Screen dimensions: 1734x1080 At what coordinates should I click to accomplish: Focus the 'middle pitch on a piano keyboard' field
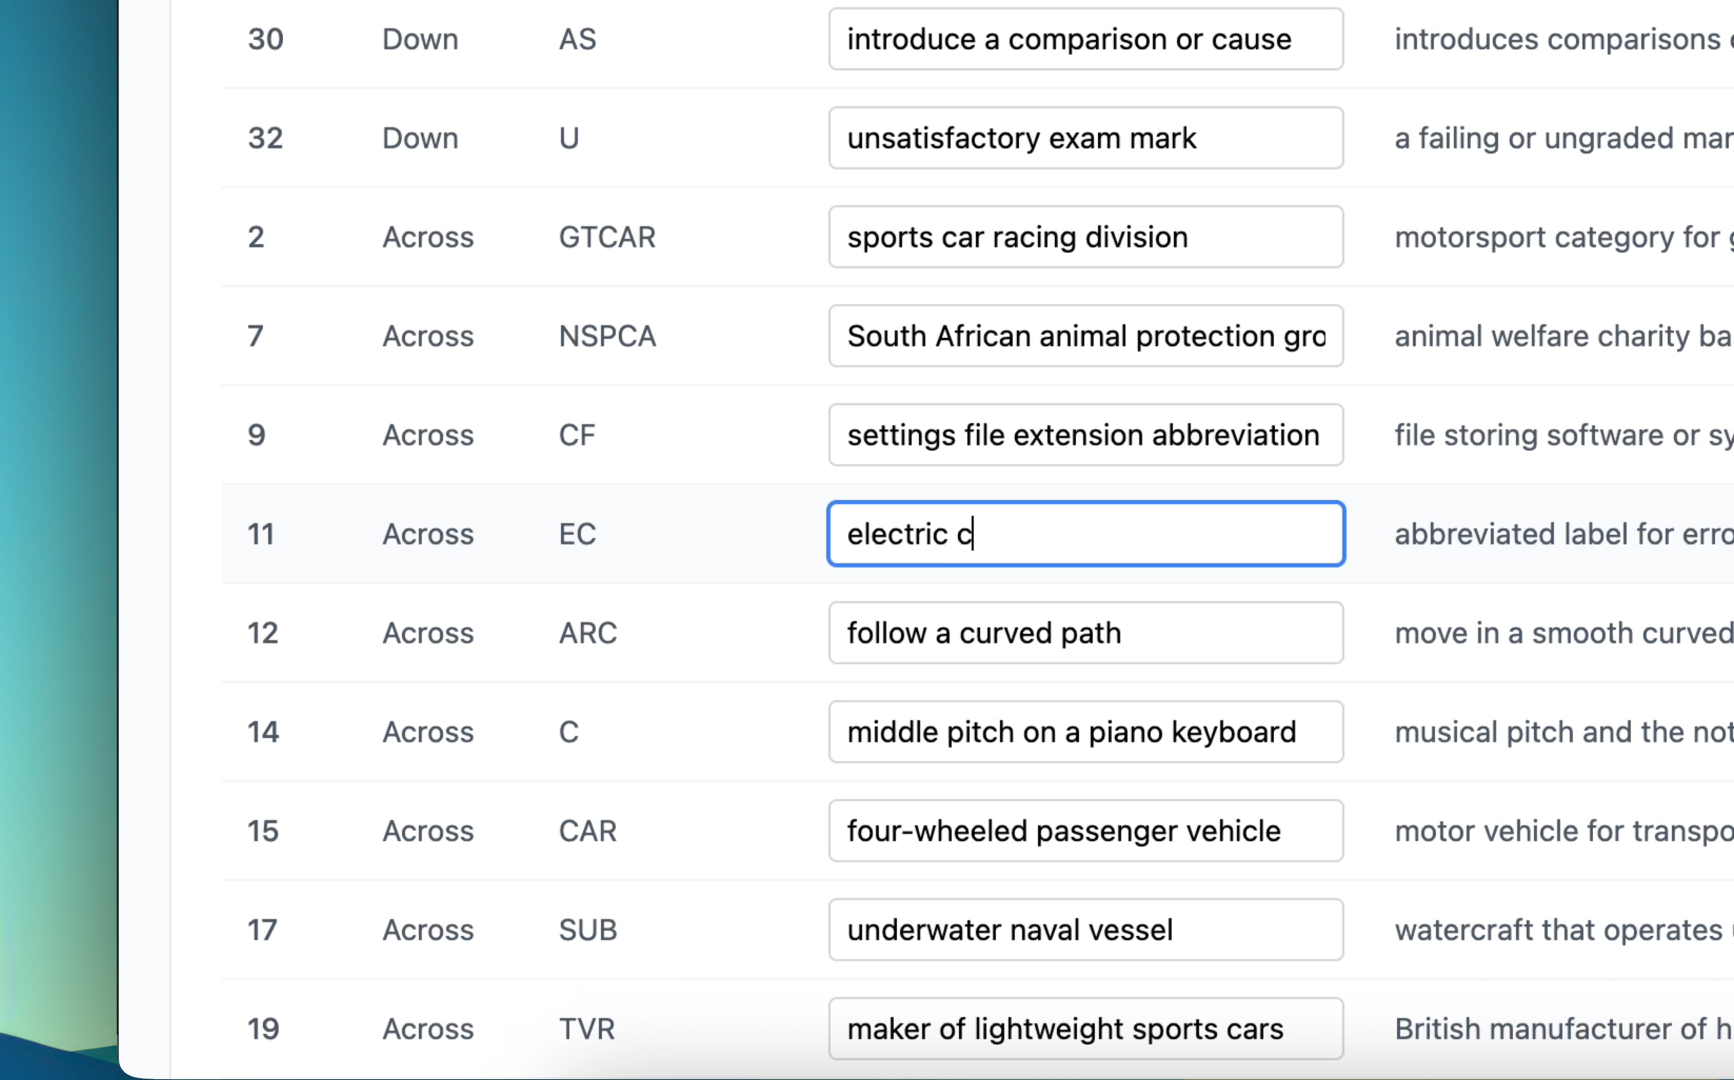click(x=1085, y=732)
